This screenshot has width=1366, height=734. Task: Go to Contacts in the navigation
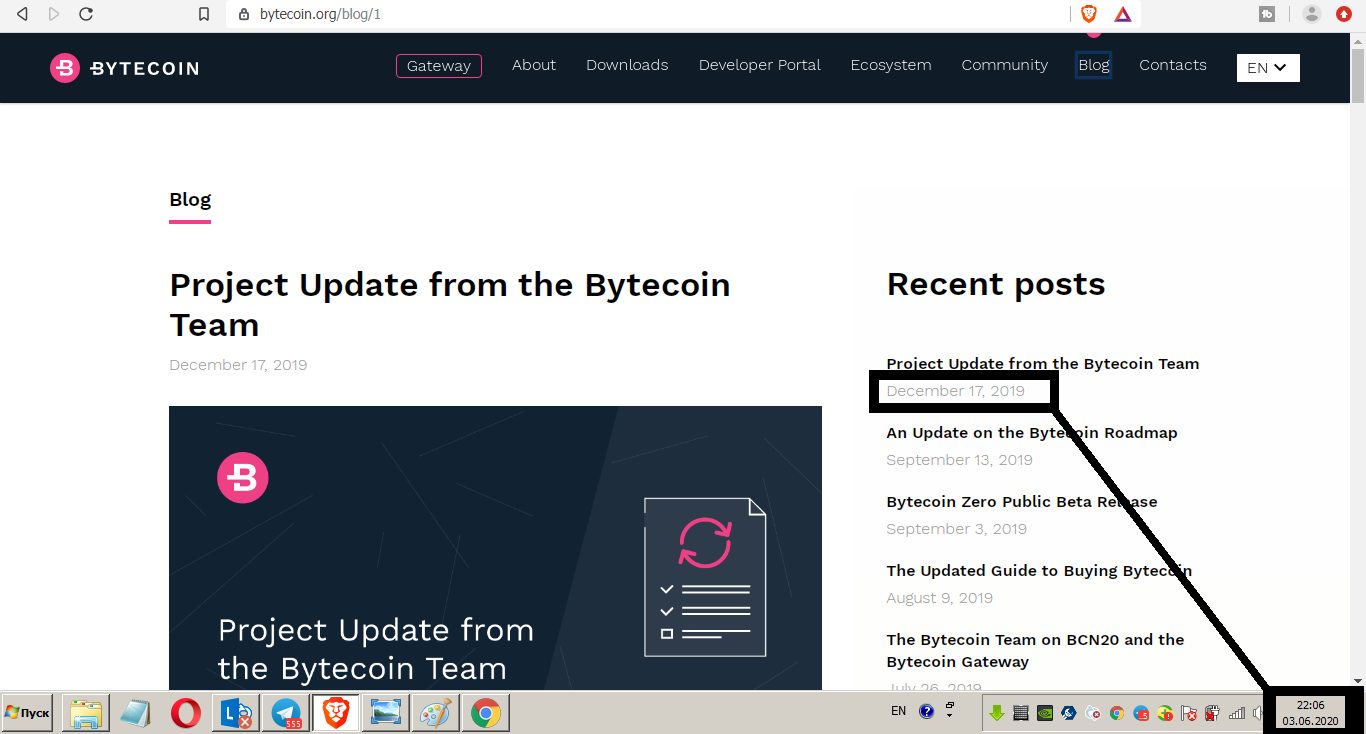(x=1173, y=65)
